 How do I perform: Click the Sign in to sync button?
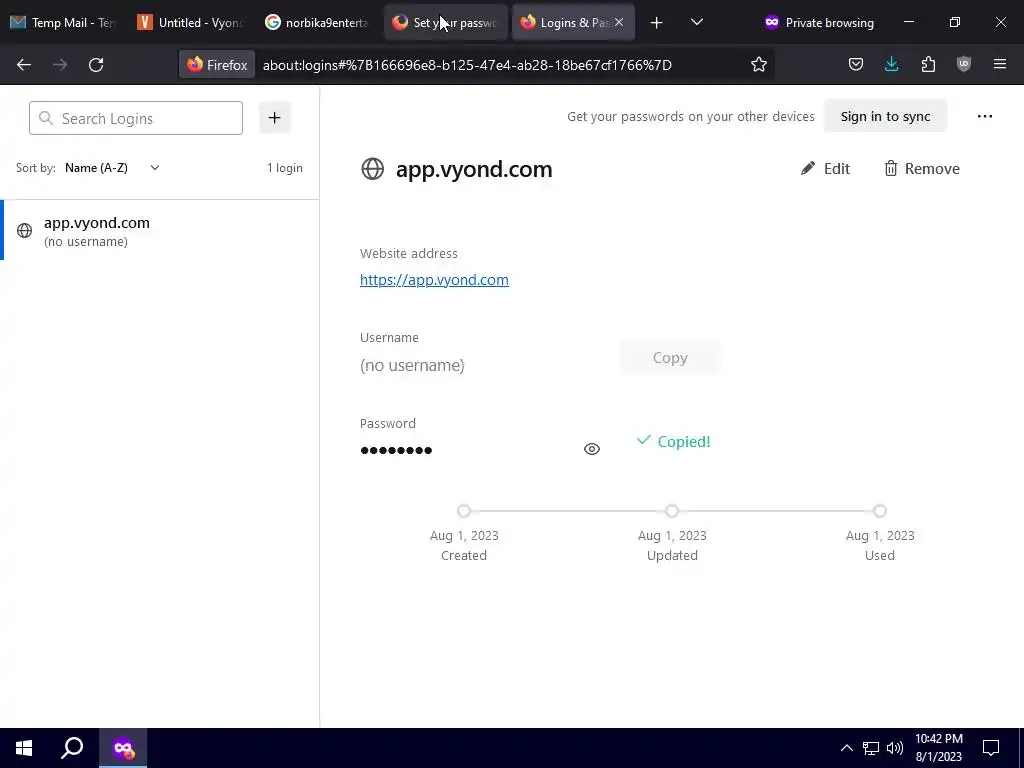click(885, 116)
